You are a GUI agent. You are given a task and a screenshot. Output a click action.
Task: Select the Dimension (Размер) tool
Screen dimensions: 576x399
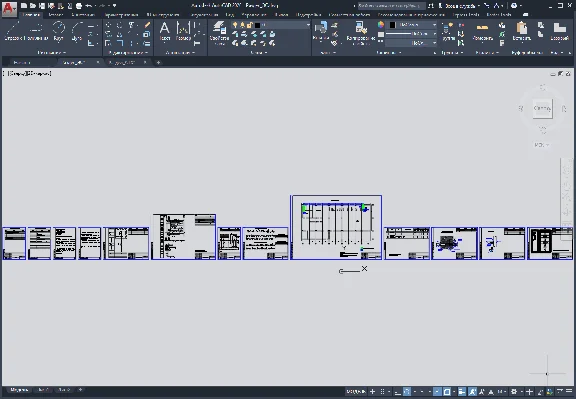(183, 31)
